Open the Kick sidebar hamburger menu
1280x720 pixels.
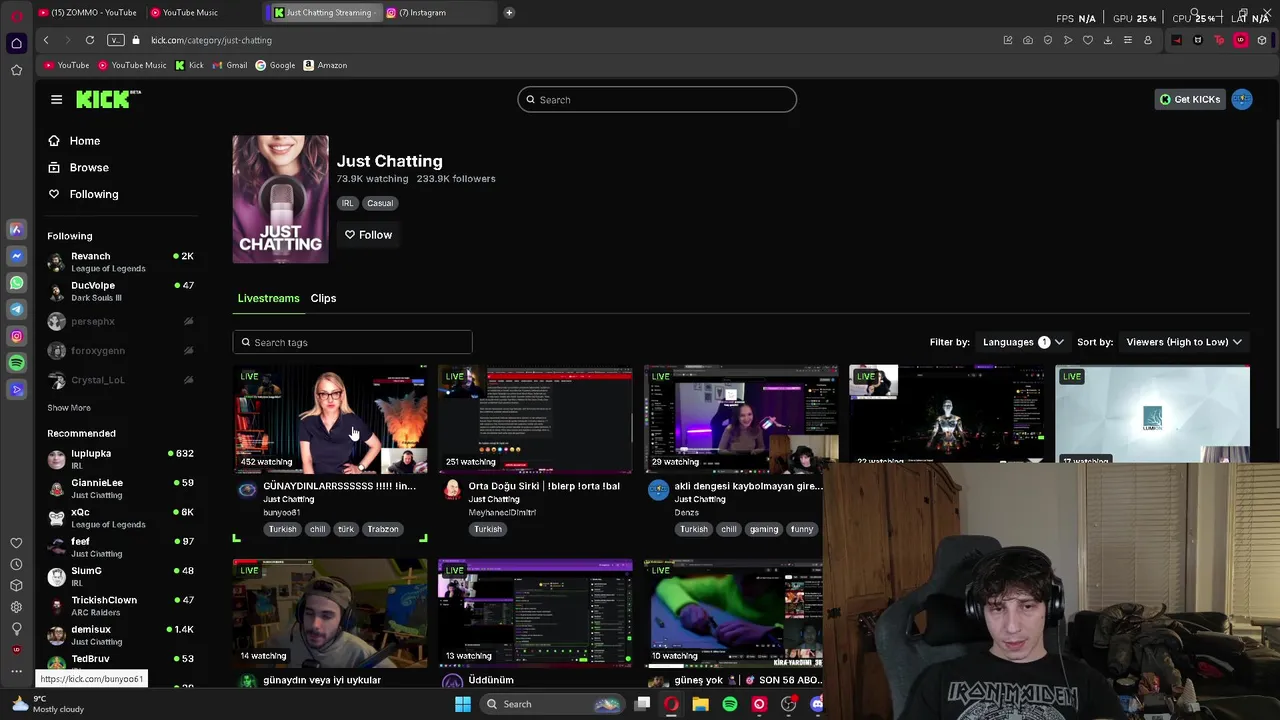(x=56, y=99)
